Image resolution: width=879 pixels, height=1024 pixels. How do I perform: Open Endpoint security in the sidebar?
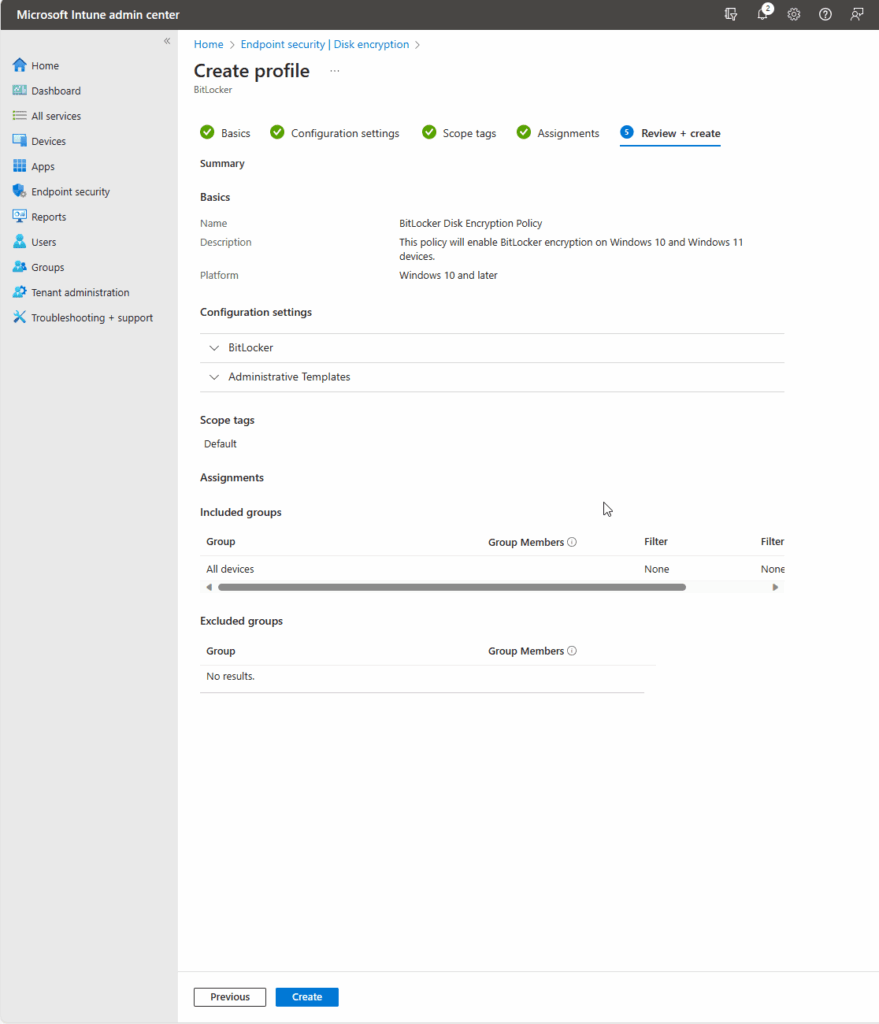(x=65, y=191)
